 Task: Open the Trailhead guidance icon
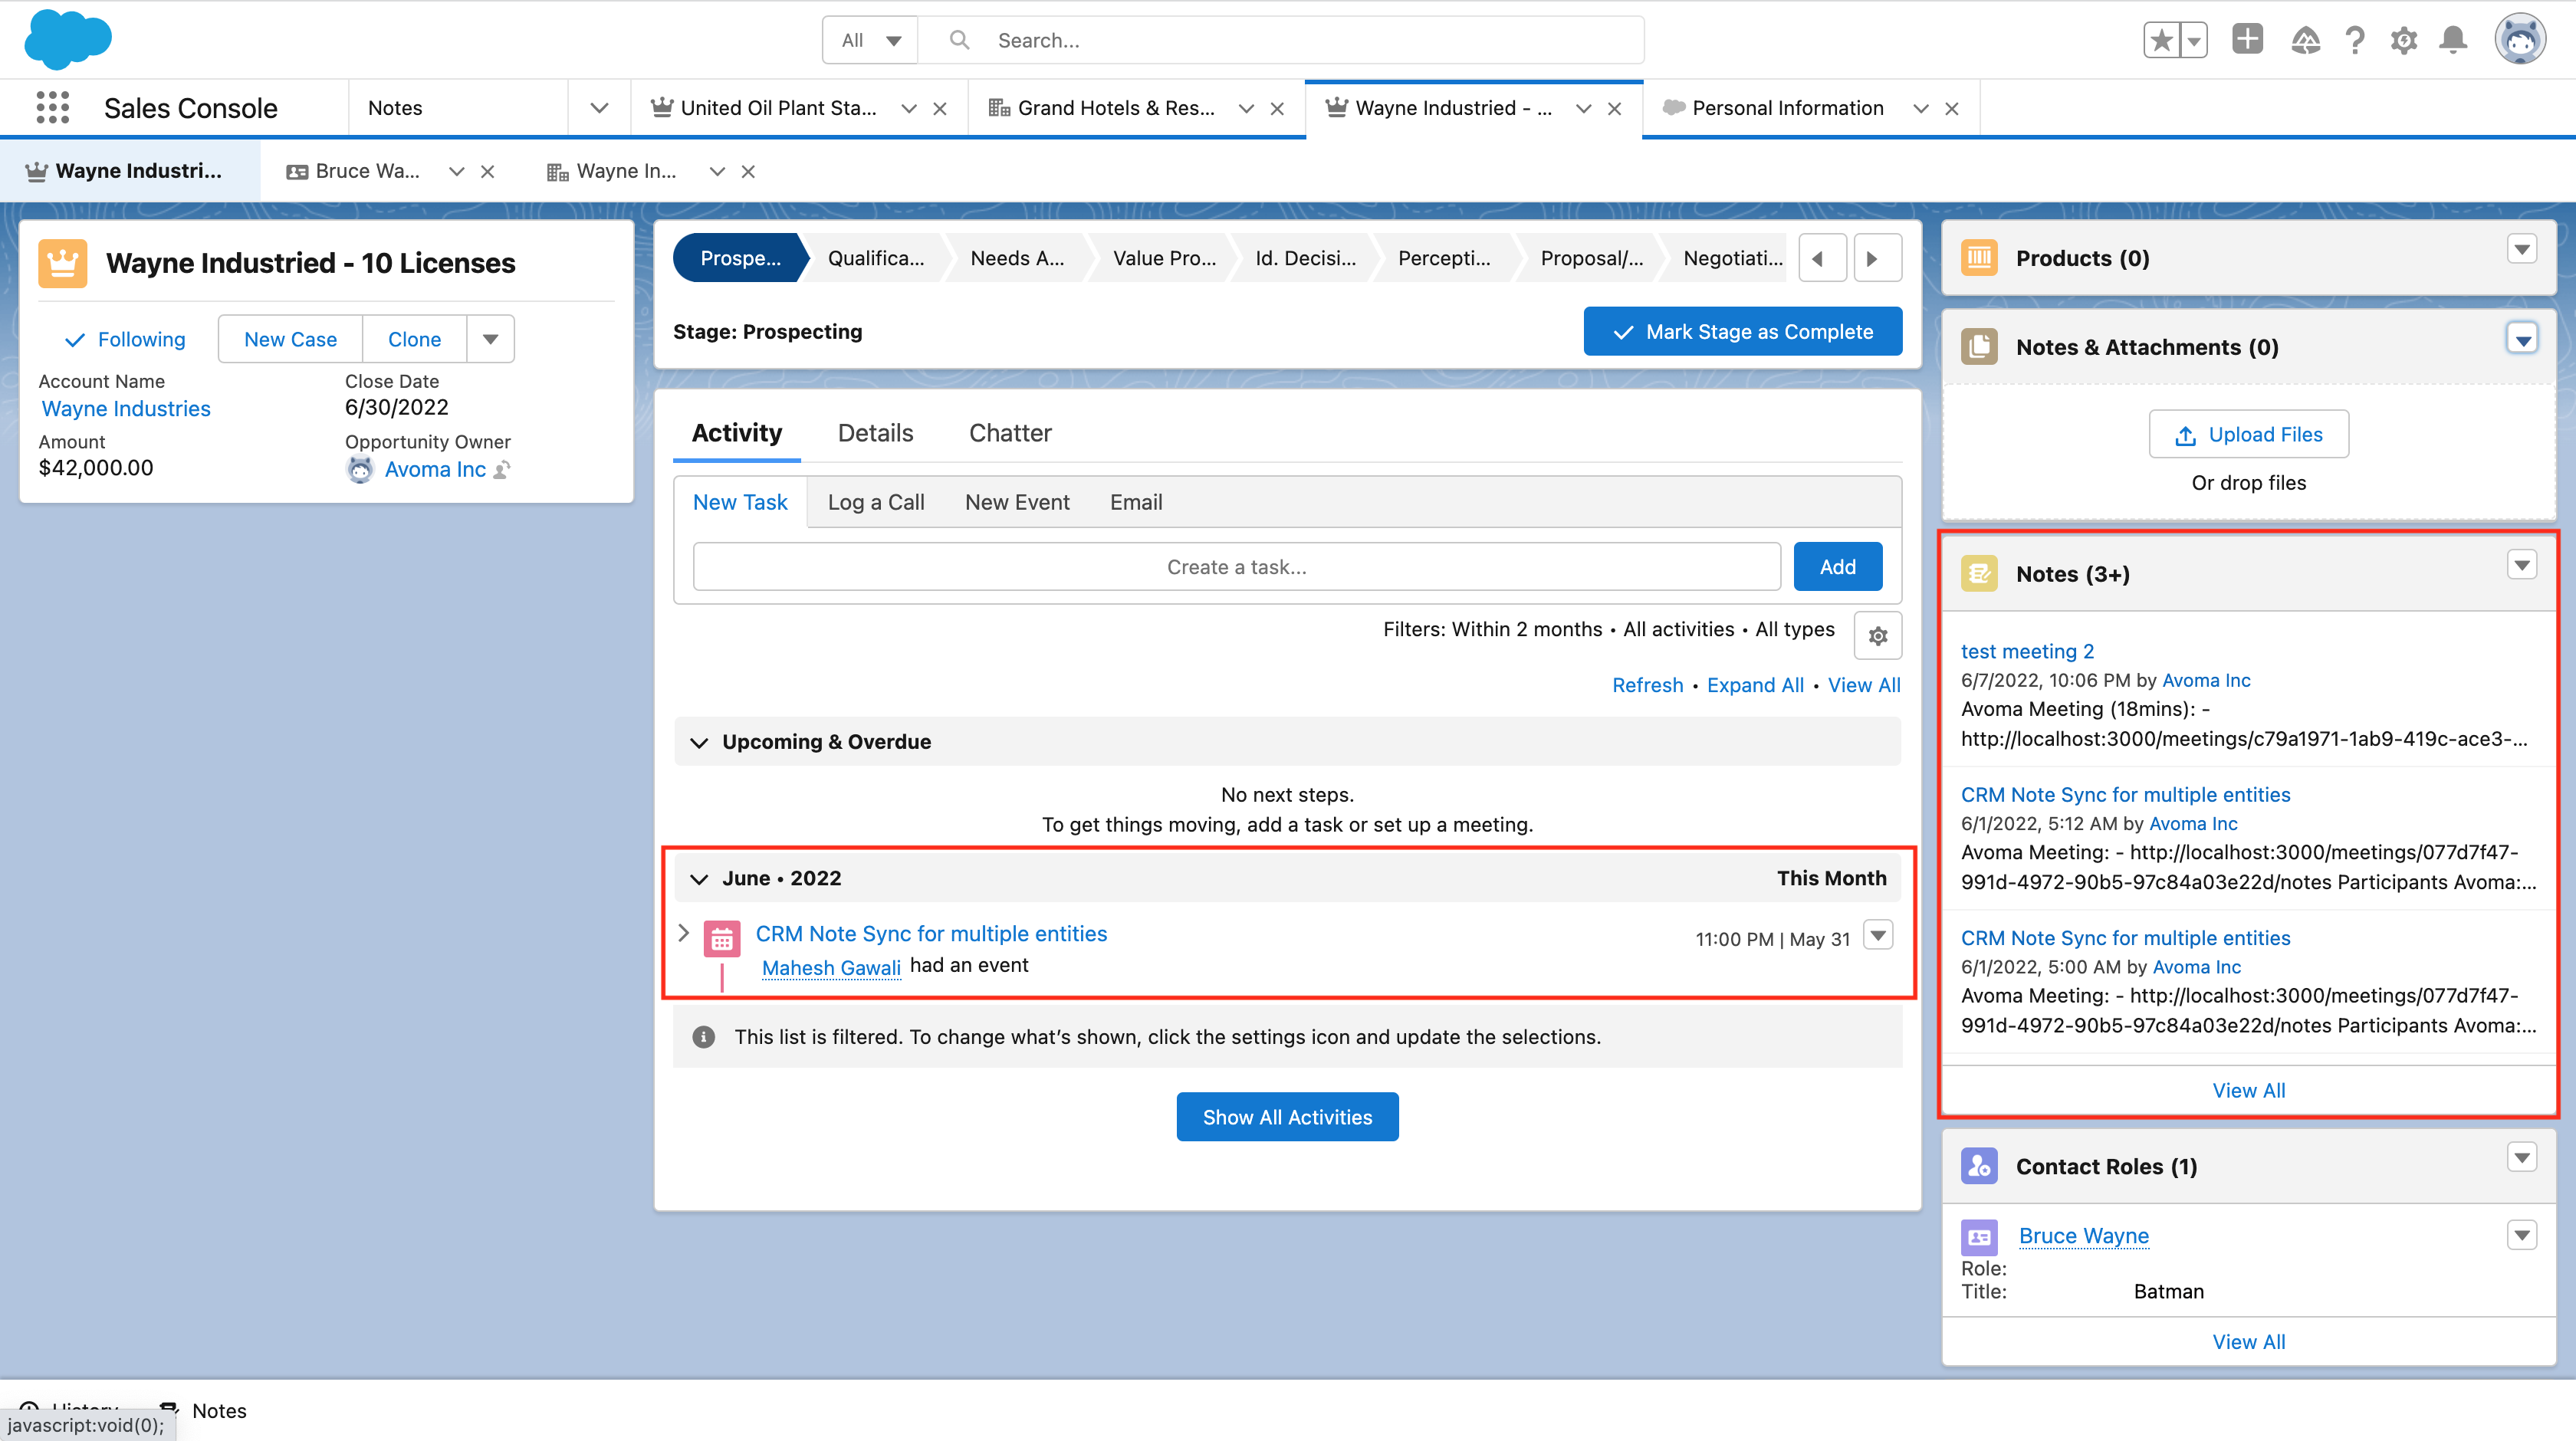[2305, 40]
